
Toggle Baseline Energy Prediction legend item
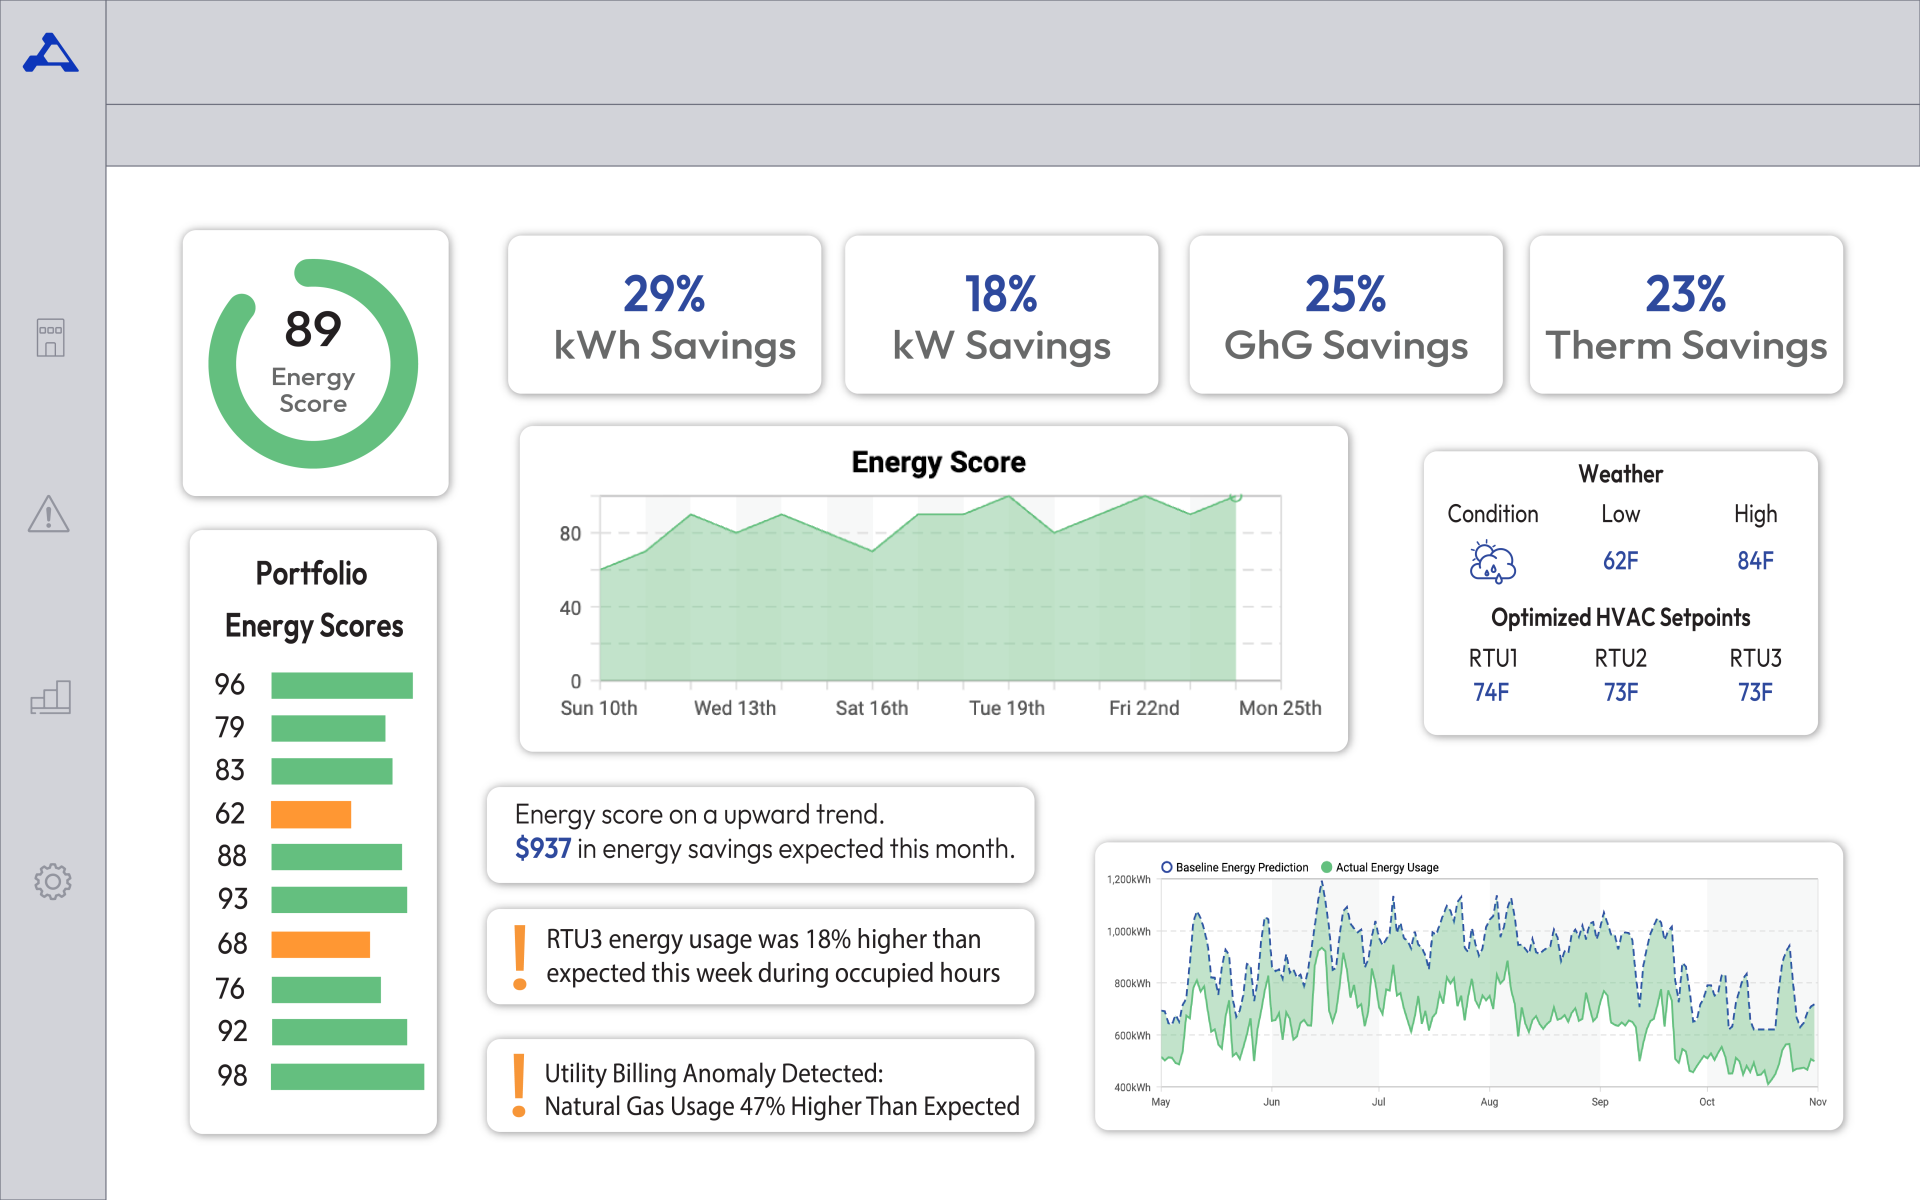(1235, 867)
